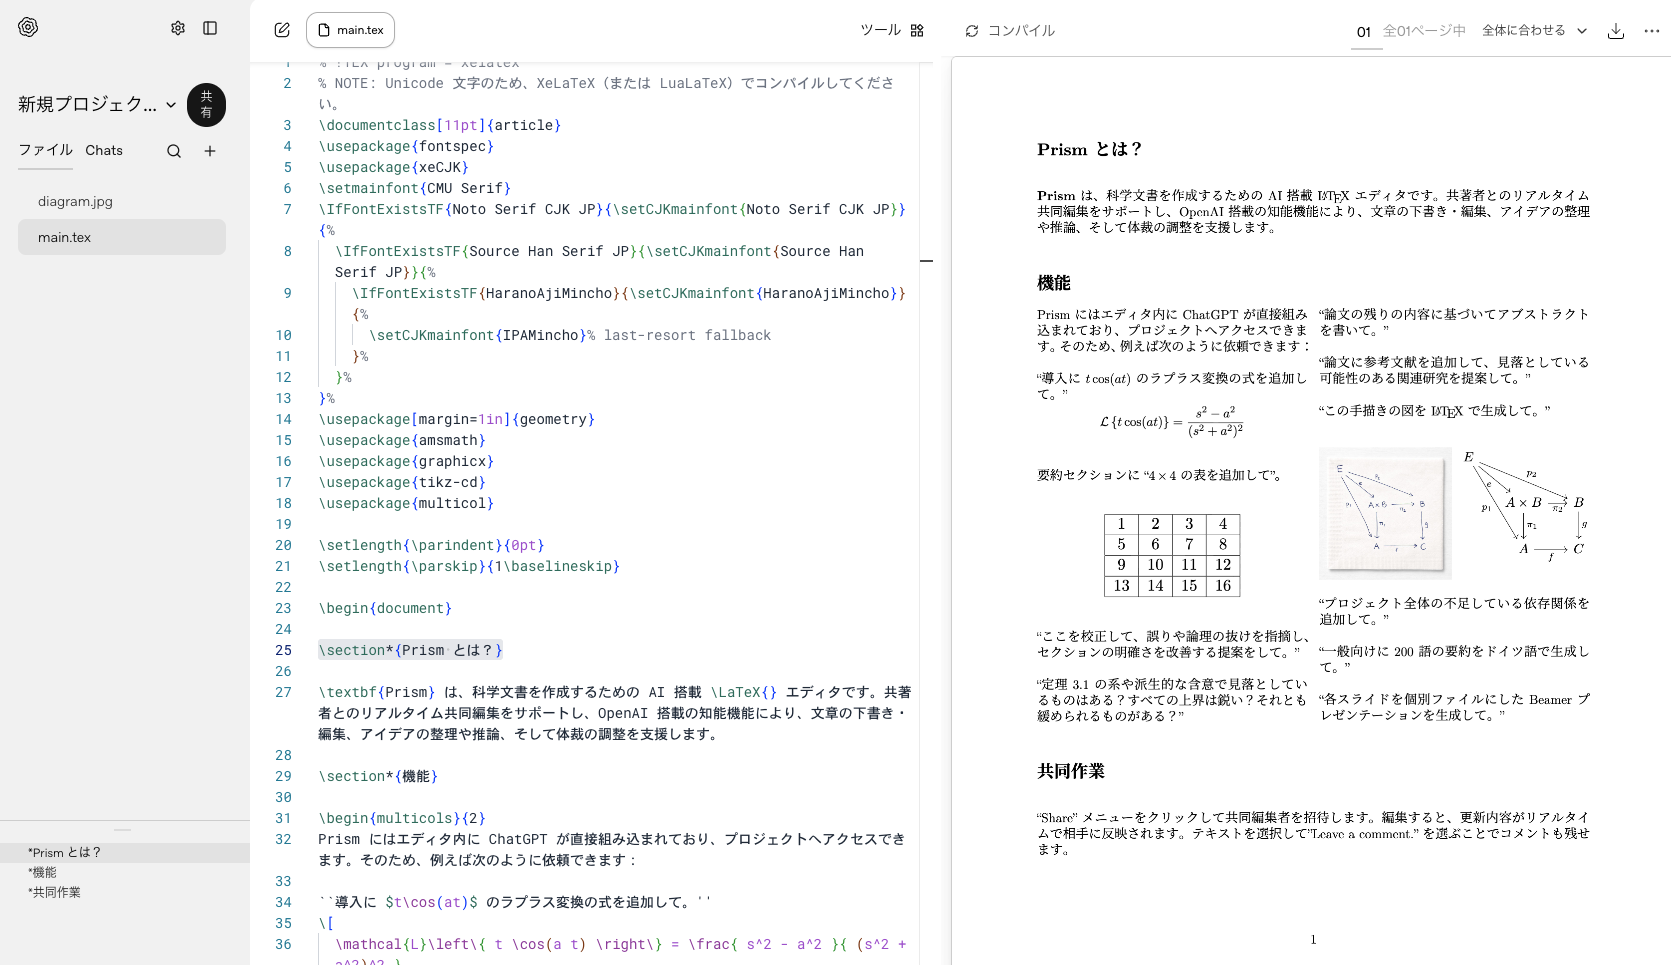The width and height of the screenshot is (1671, 965).
Task: Open the settings gear icon
Action: 178,28
